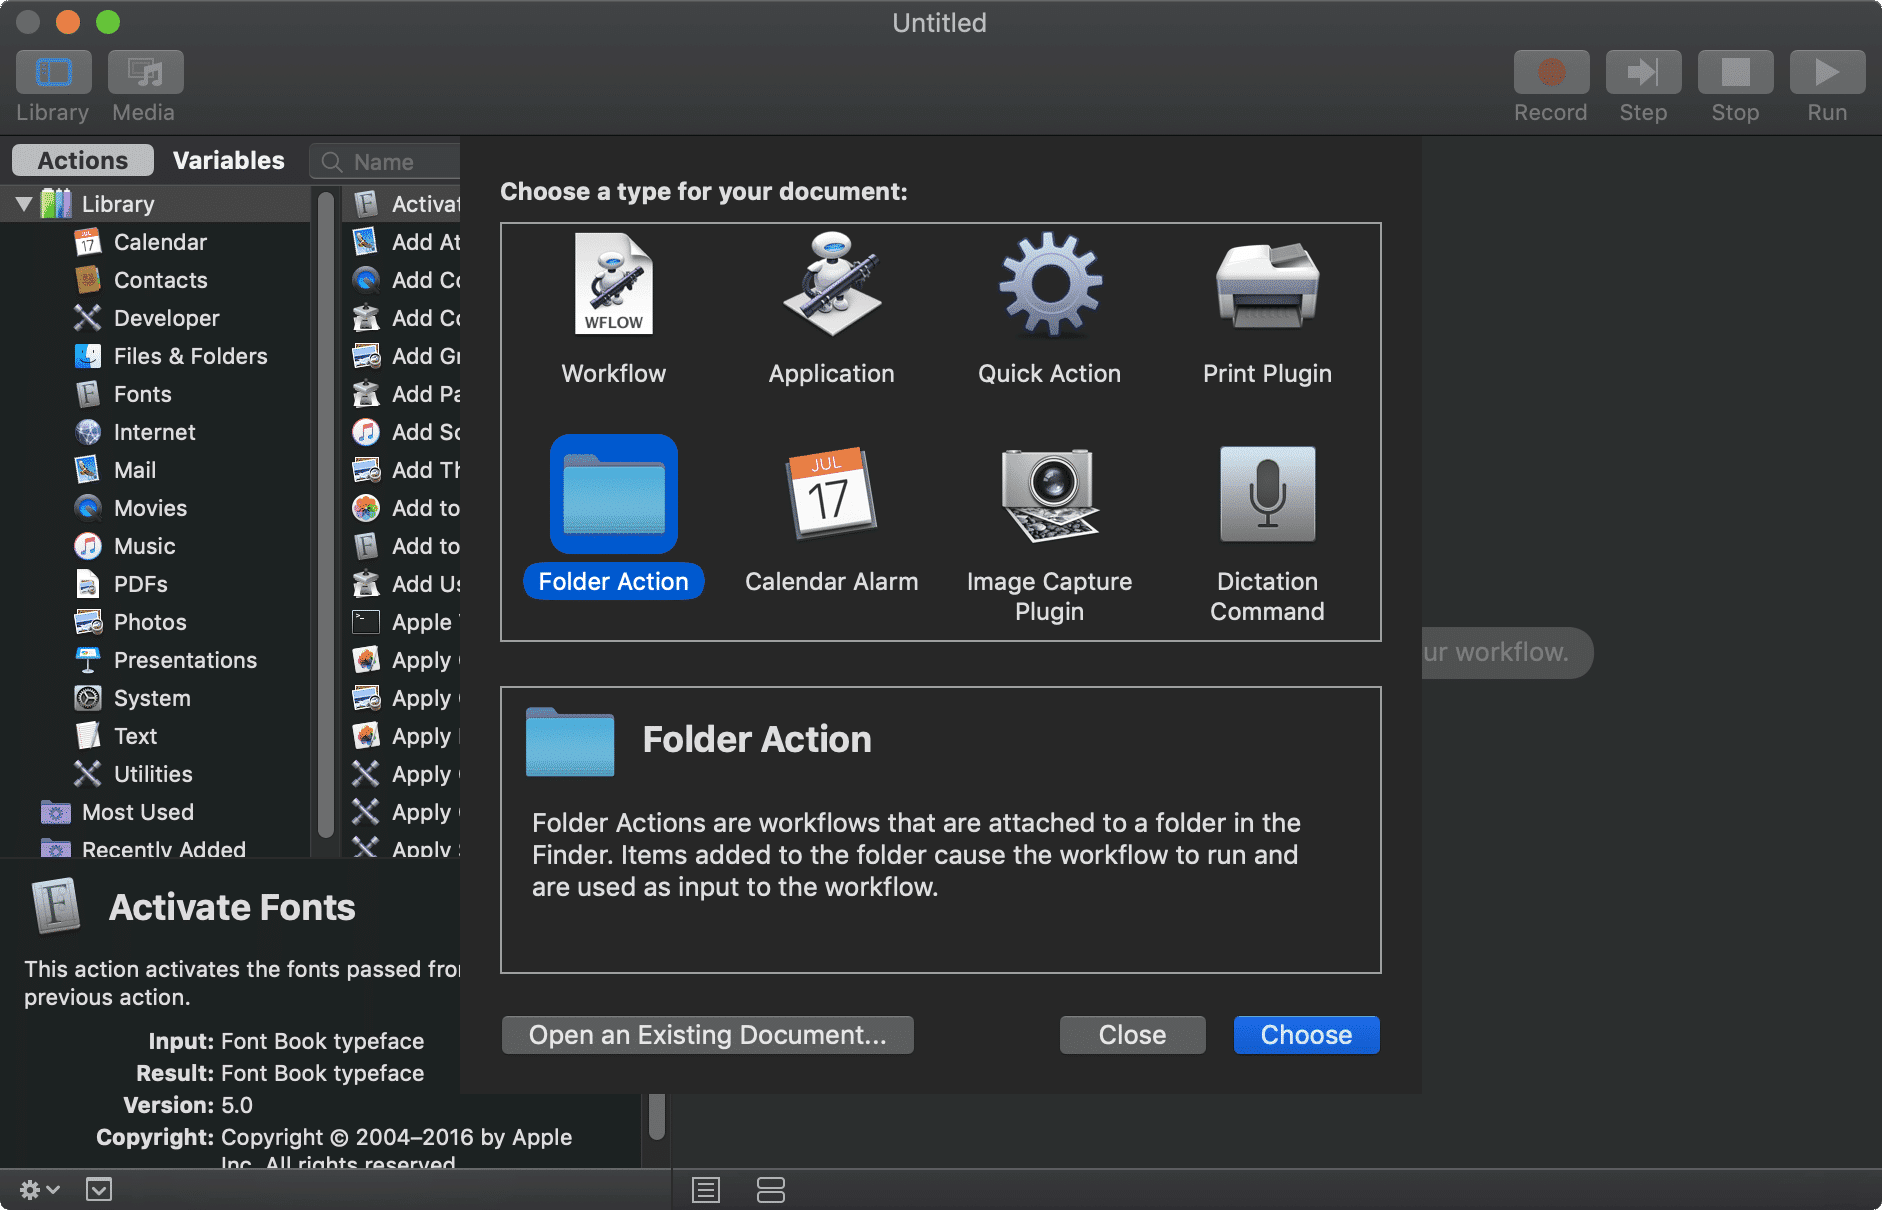This screenshot has height=1210, width=1882.
Task: Run the workflow
Action: pyautogui.click(x=1827, y=72)
